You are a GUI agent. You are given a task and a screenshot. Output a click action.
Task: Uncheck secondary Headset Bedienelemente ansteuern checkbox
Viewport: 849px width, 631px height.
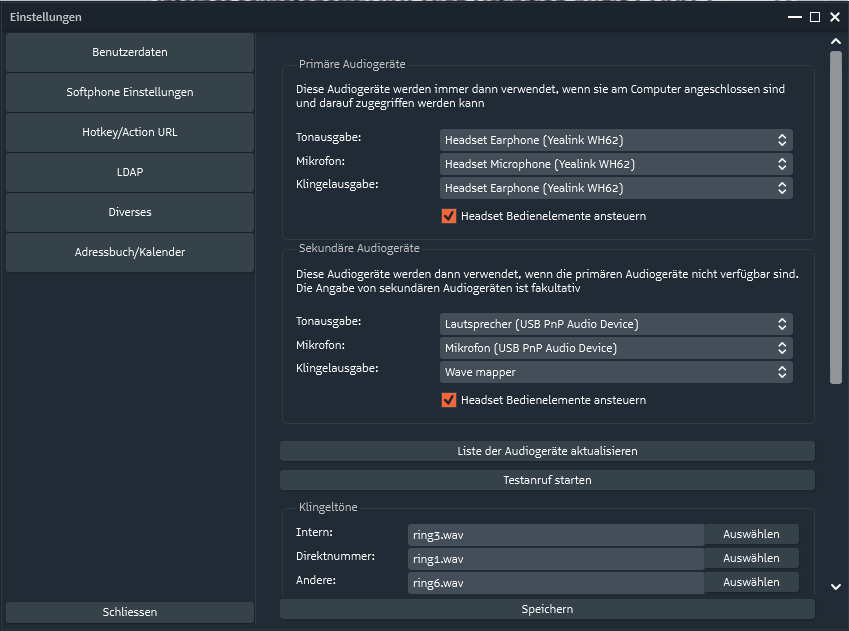(448, 400)
